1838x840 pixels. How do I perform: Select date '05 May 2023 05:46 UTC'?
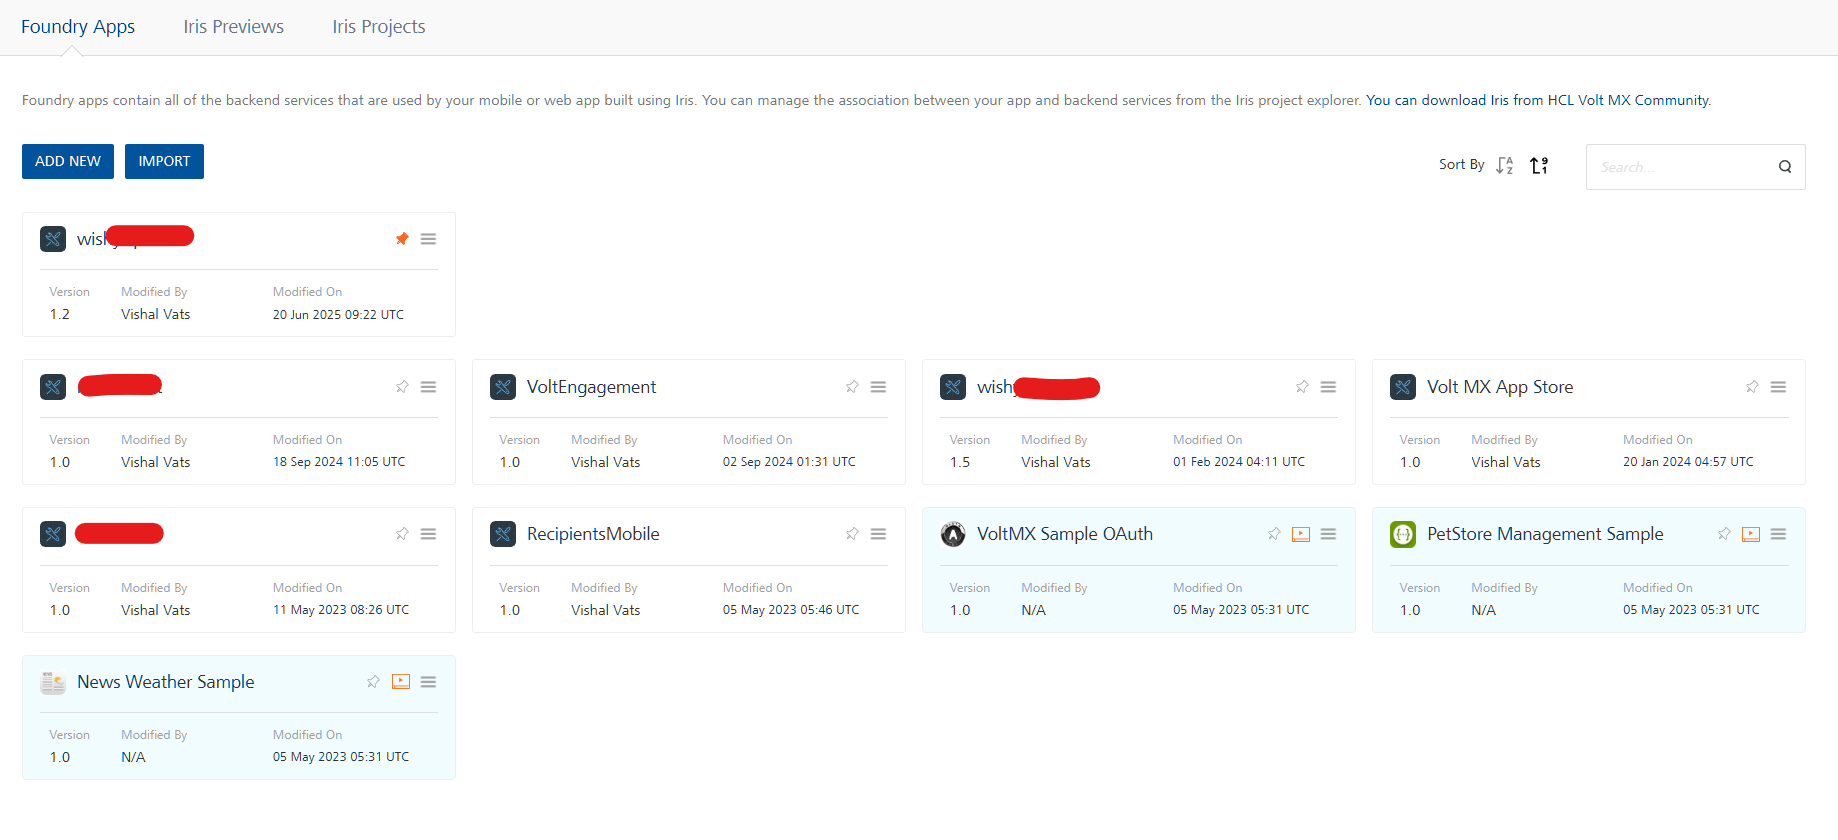click(x=791, y=610)
